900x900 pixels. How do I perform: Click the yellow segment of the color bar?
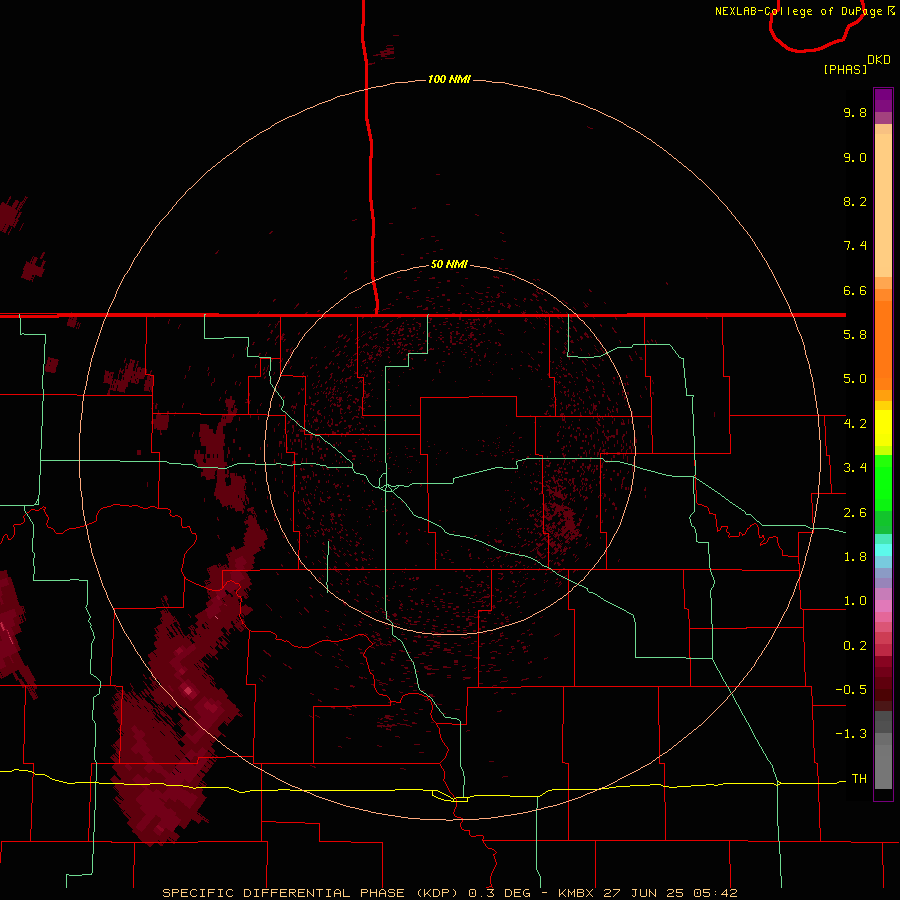click(x=883, y=428)
